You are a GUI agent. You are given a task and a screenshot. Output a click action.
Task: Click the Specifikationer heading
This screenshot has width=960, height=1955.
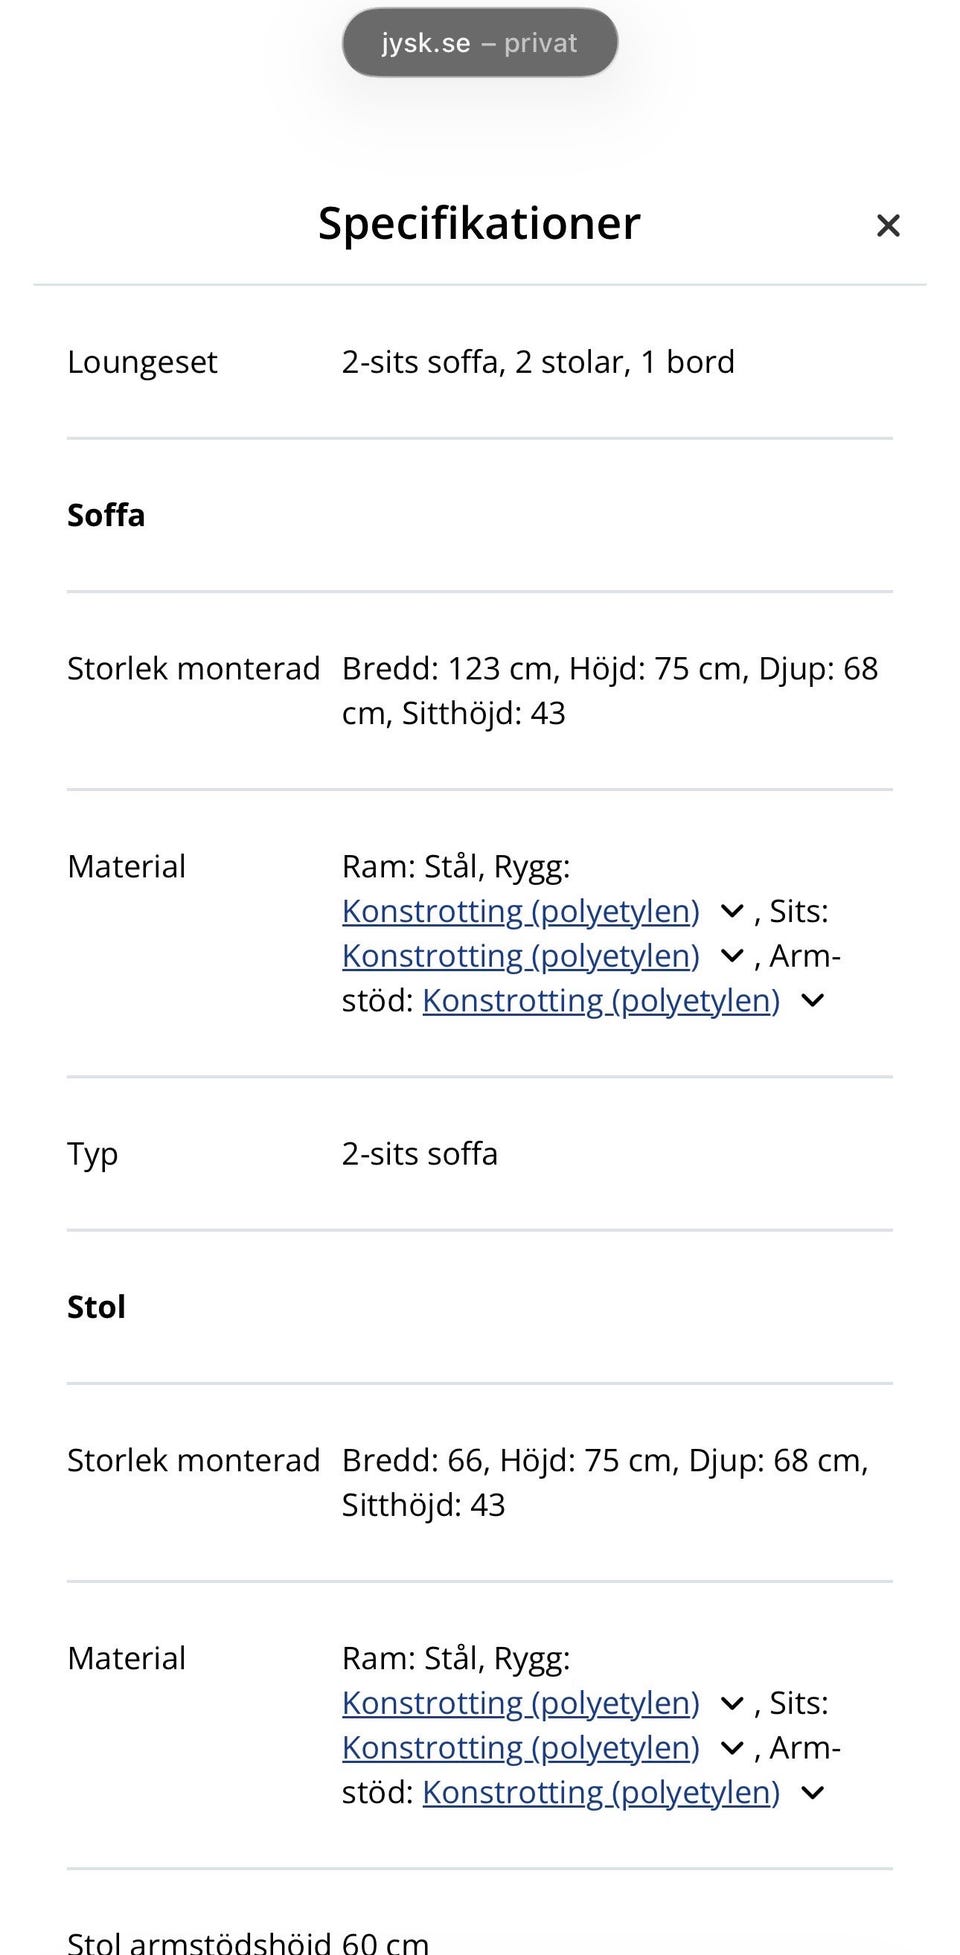click(x=479, y=223)
